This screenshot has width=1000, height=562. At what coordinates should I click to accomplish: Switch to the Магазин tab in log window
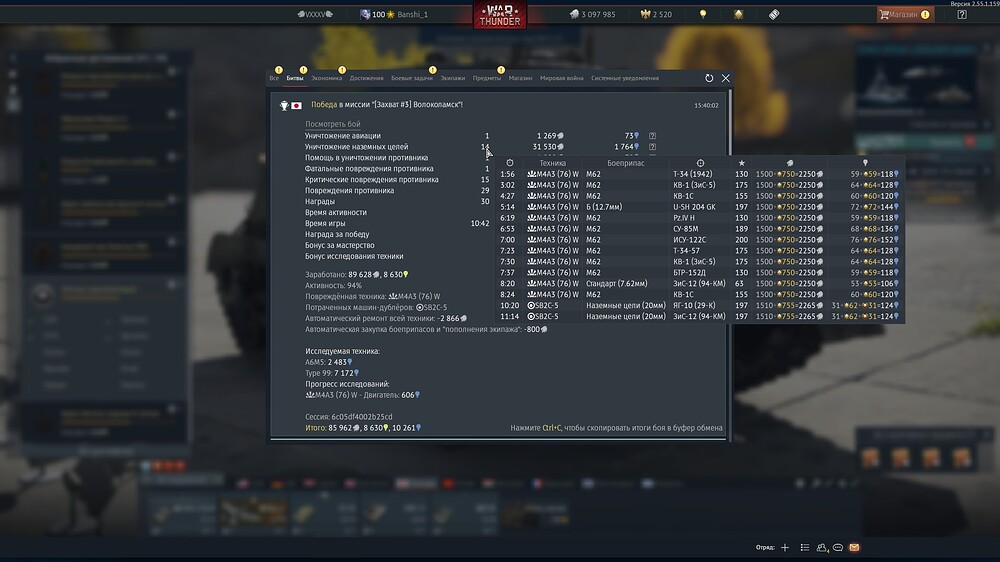[520, 78]
